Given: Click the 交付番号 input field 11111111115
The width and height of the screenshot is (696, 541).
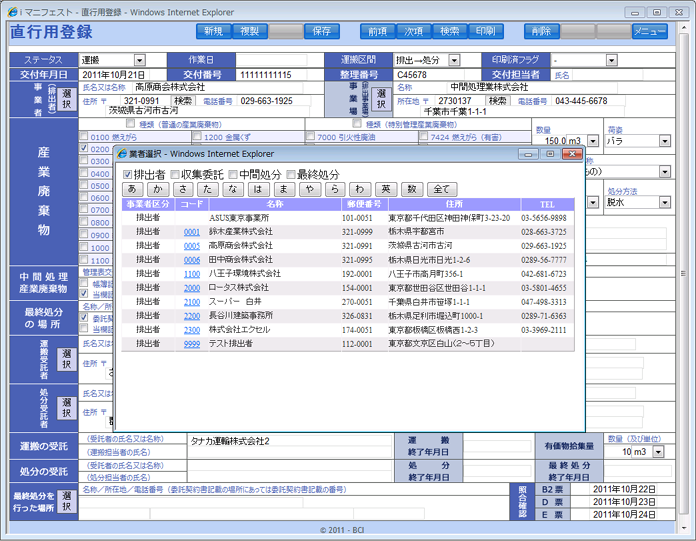Looking at the screenshot, I should point(272,75).
